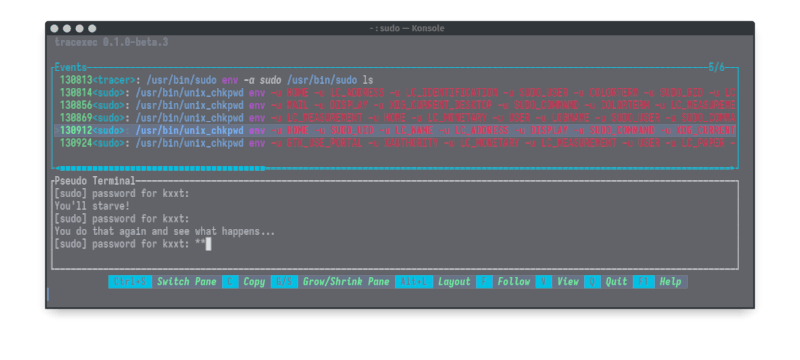The width and height of the screenshot is (800, 360).
Task: Click the tracexec 0.1.0-beta.3 header text
Action: coord(111,42)
